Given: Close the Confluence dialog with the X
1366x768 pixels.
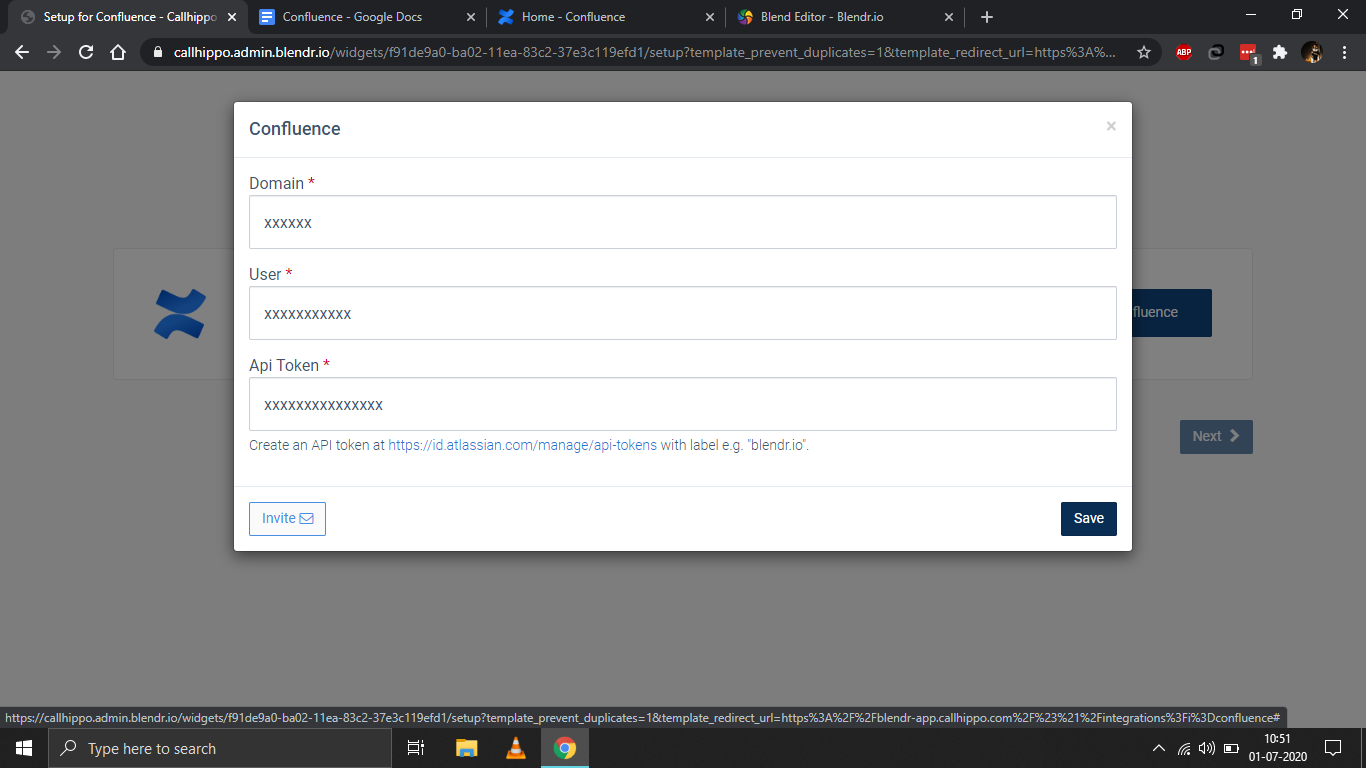Looking at the screenshot, I should coord(1111,126).
